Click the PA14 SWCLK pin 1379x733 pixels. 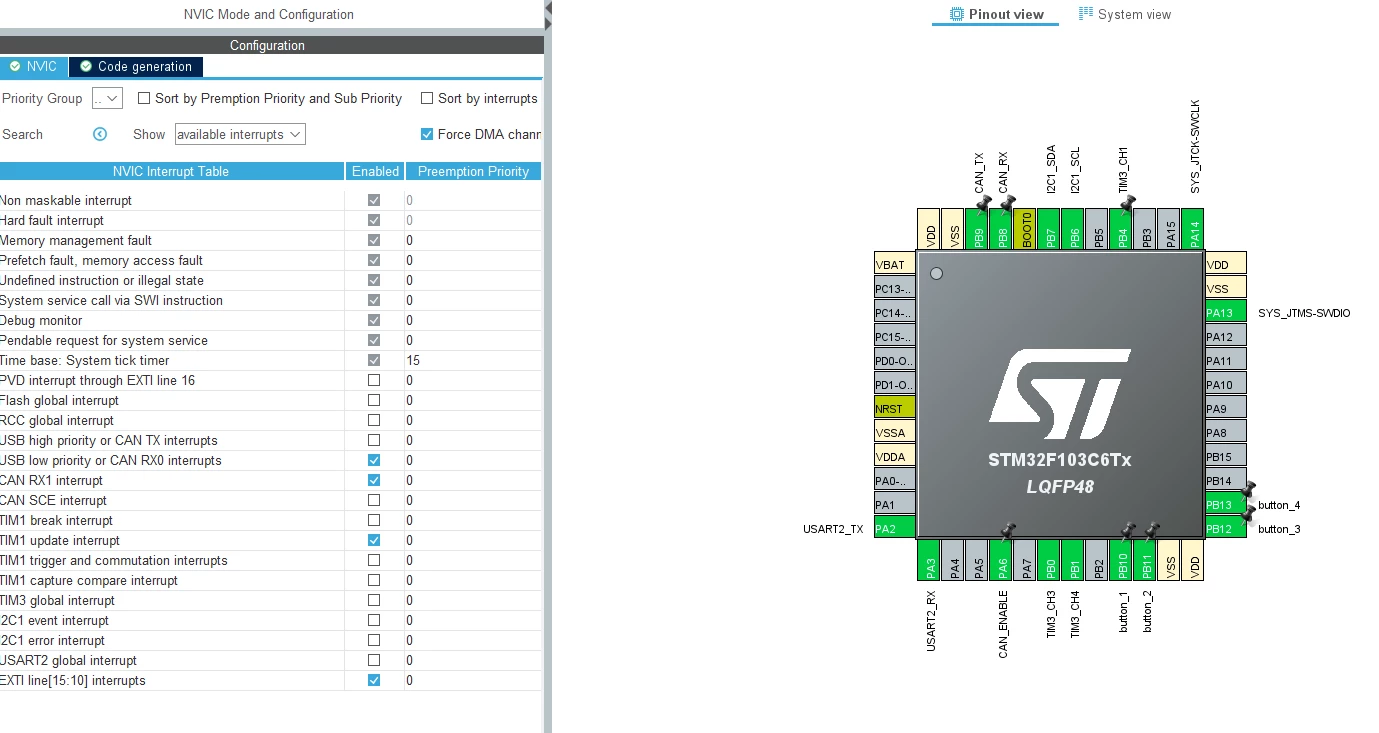pos(1194,229)
